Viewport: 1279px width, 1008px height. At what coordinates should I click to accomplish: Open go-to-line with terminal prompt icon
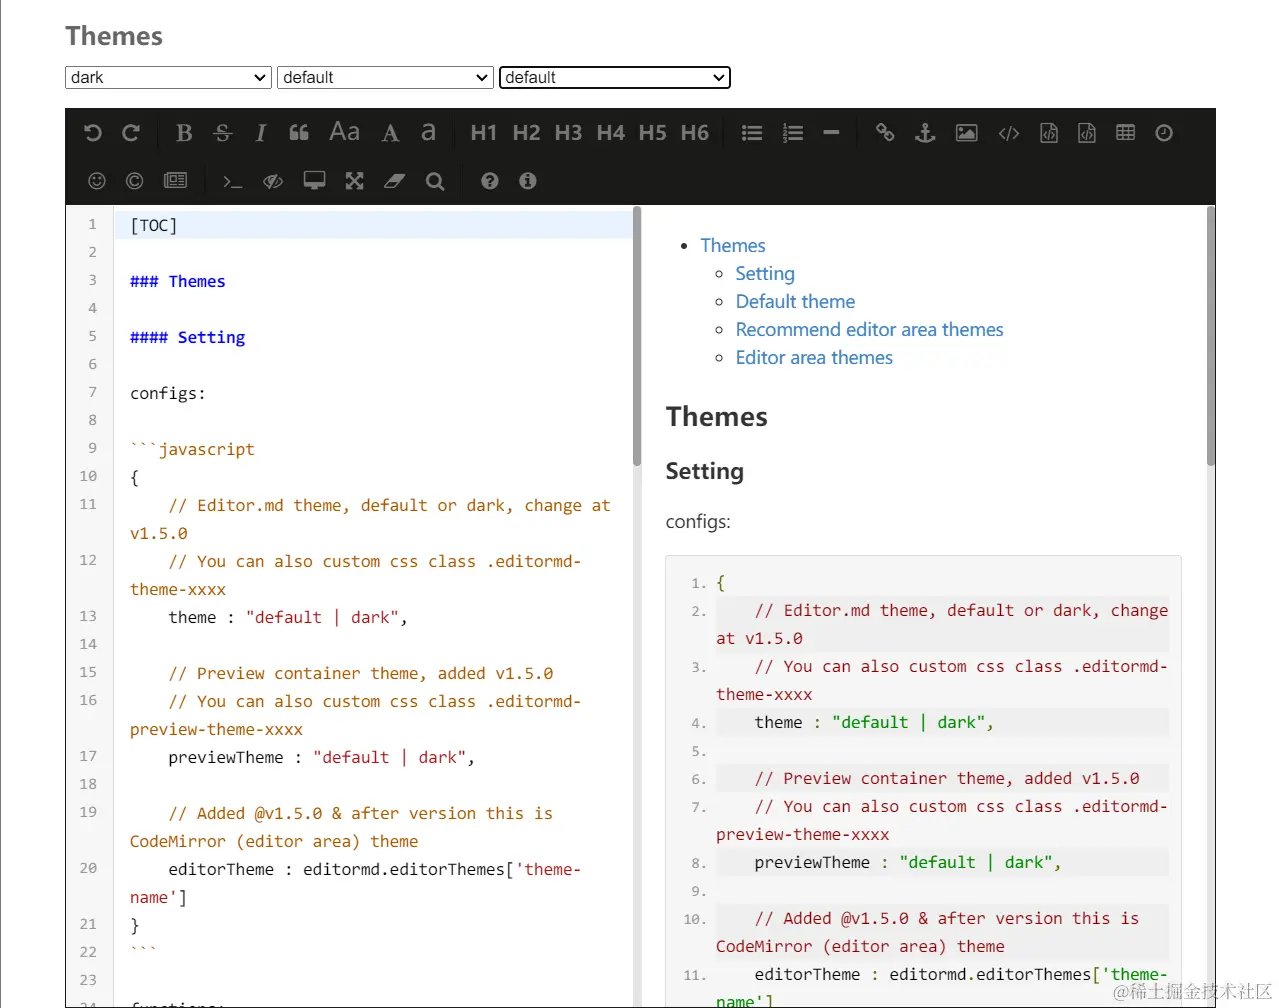(x=232, y=181)
